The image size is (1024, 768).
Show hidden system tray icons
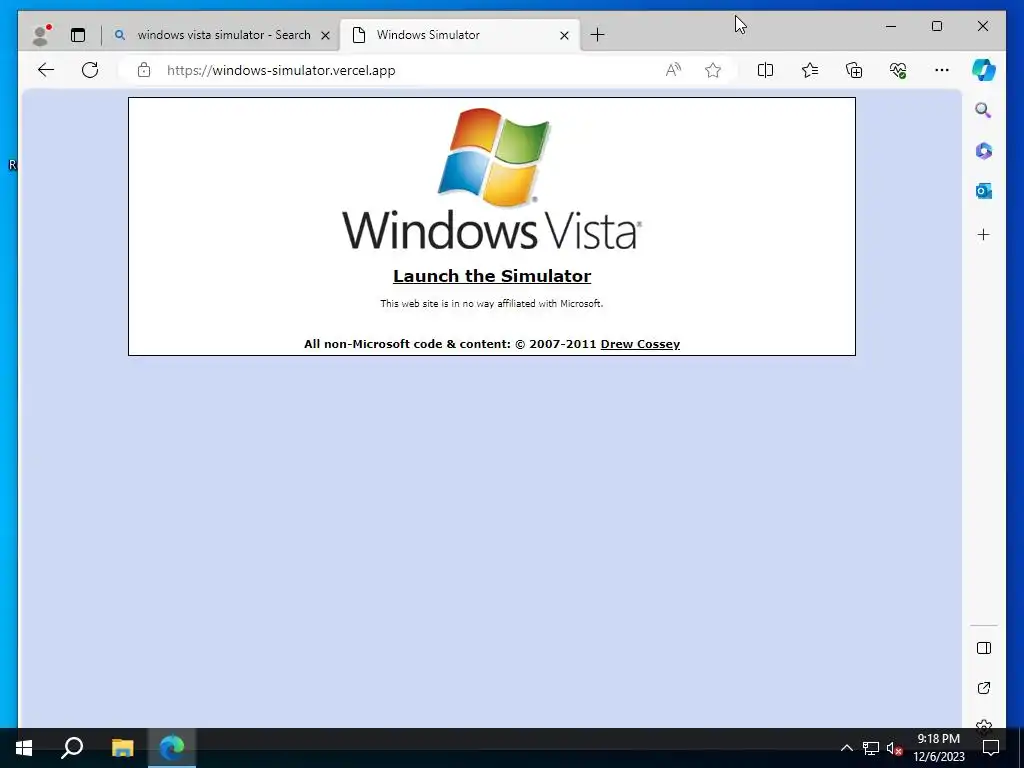[846, 748]
